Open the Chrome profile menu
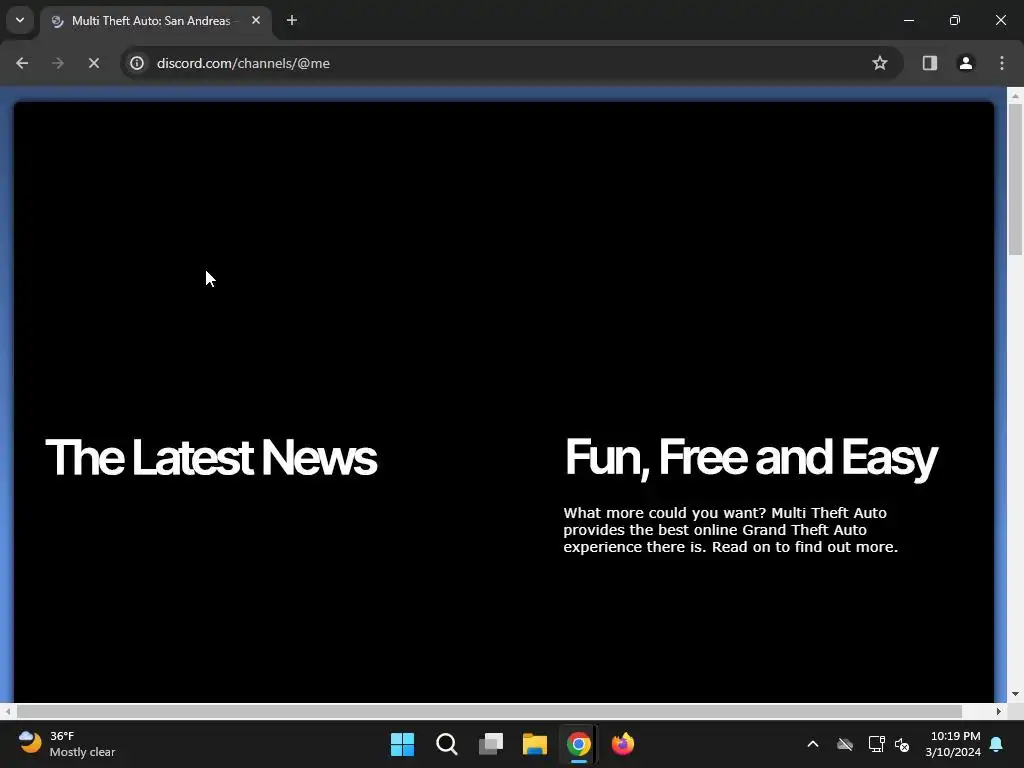1024x768 pixels. (x=965, y=63)
